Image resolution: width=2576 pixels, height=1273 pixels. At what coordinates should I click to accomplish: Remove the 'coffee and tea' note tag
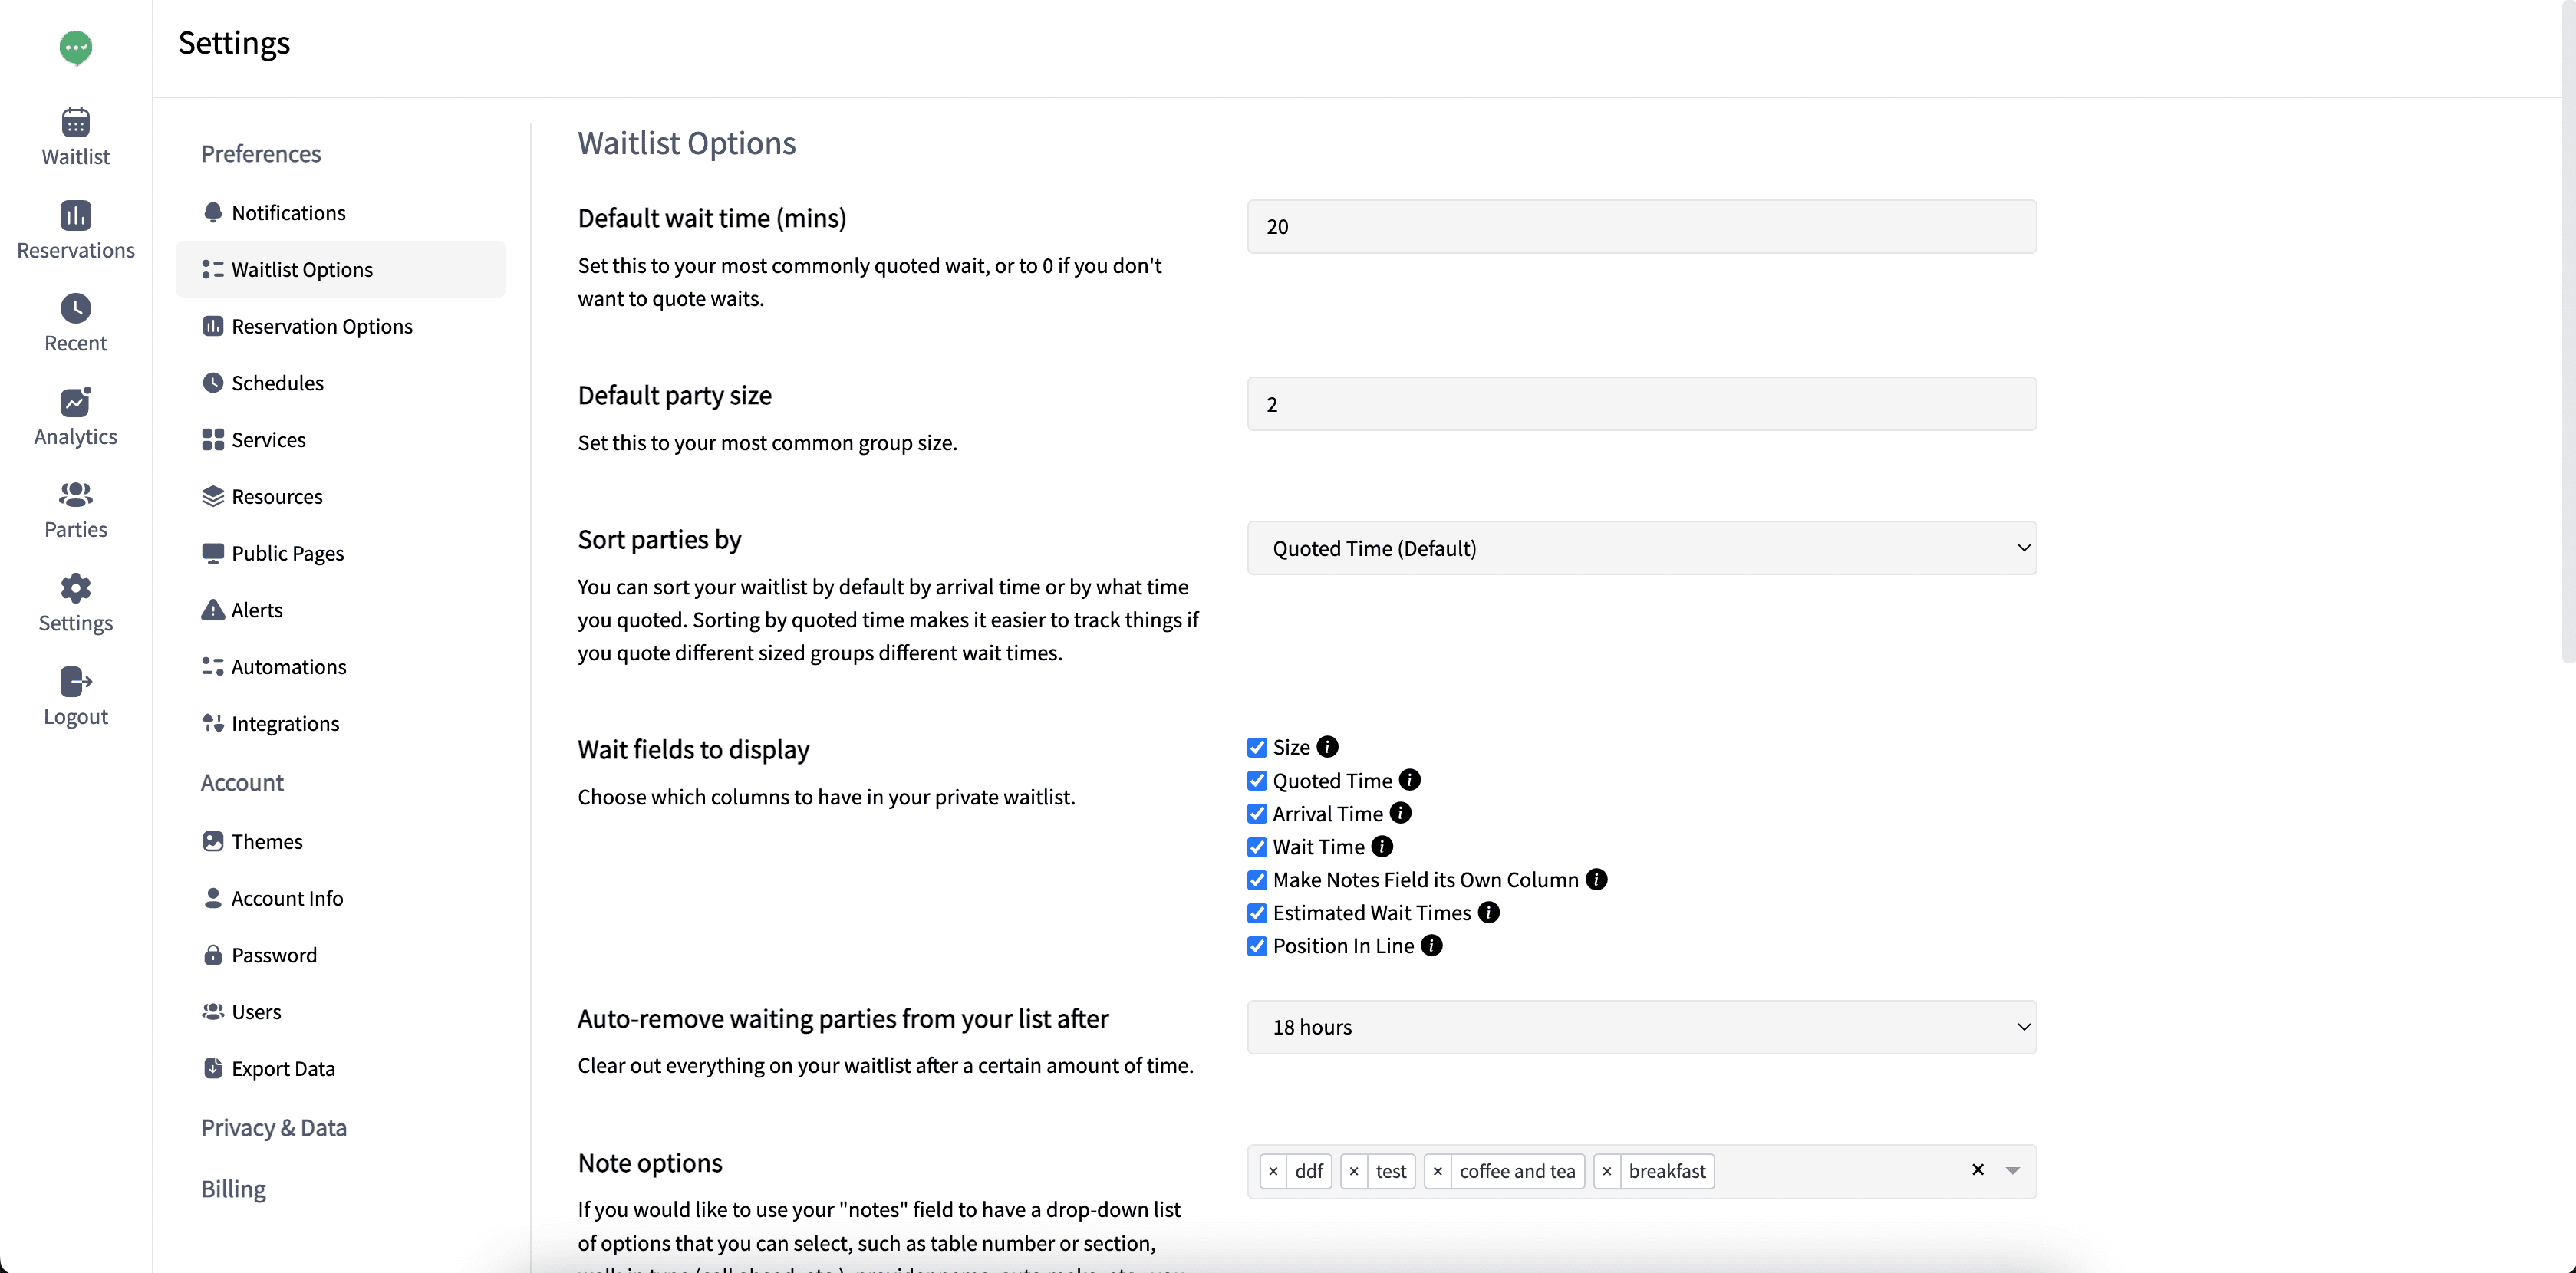coord(1437,1171)
